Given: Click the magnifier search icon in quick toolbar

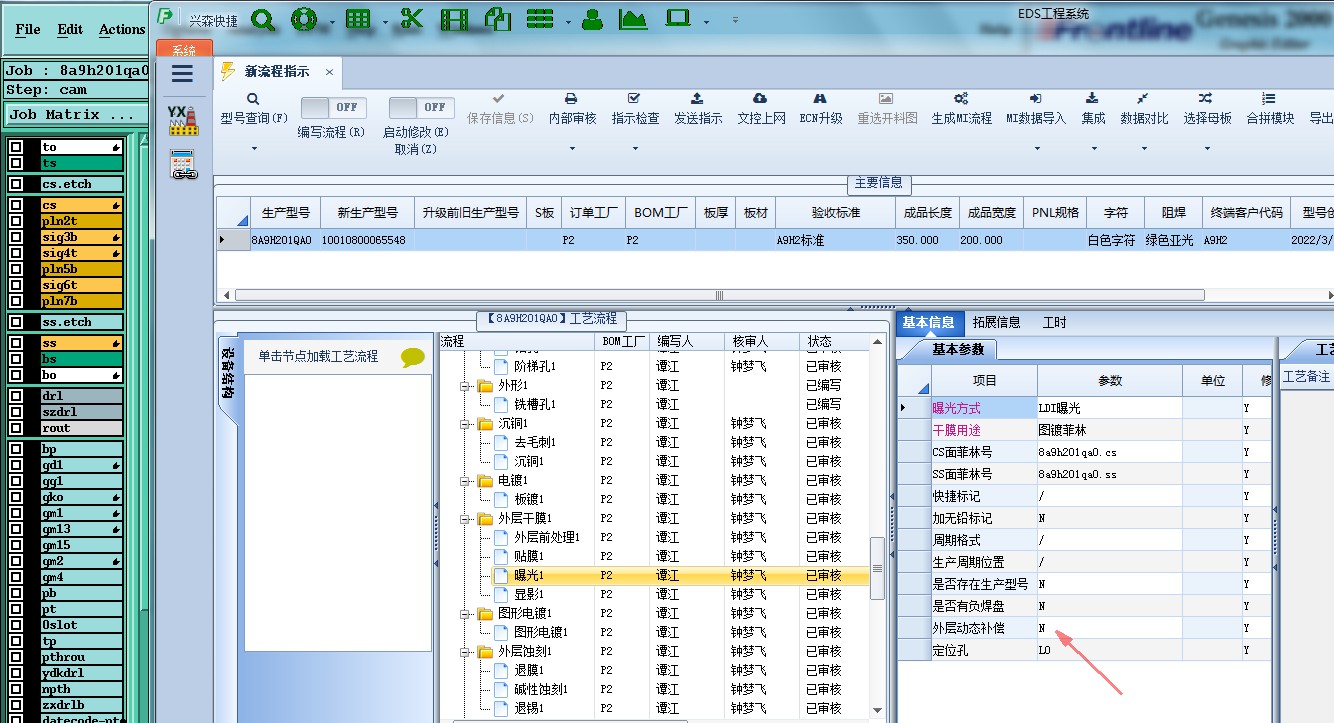Looking at the screenshot, I should coord(263,18).
